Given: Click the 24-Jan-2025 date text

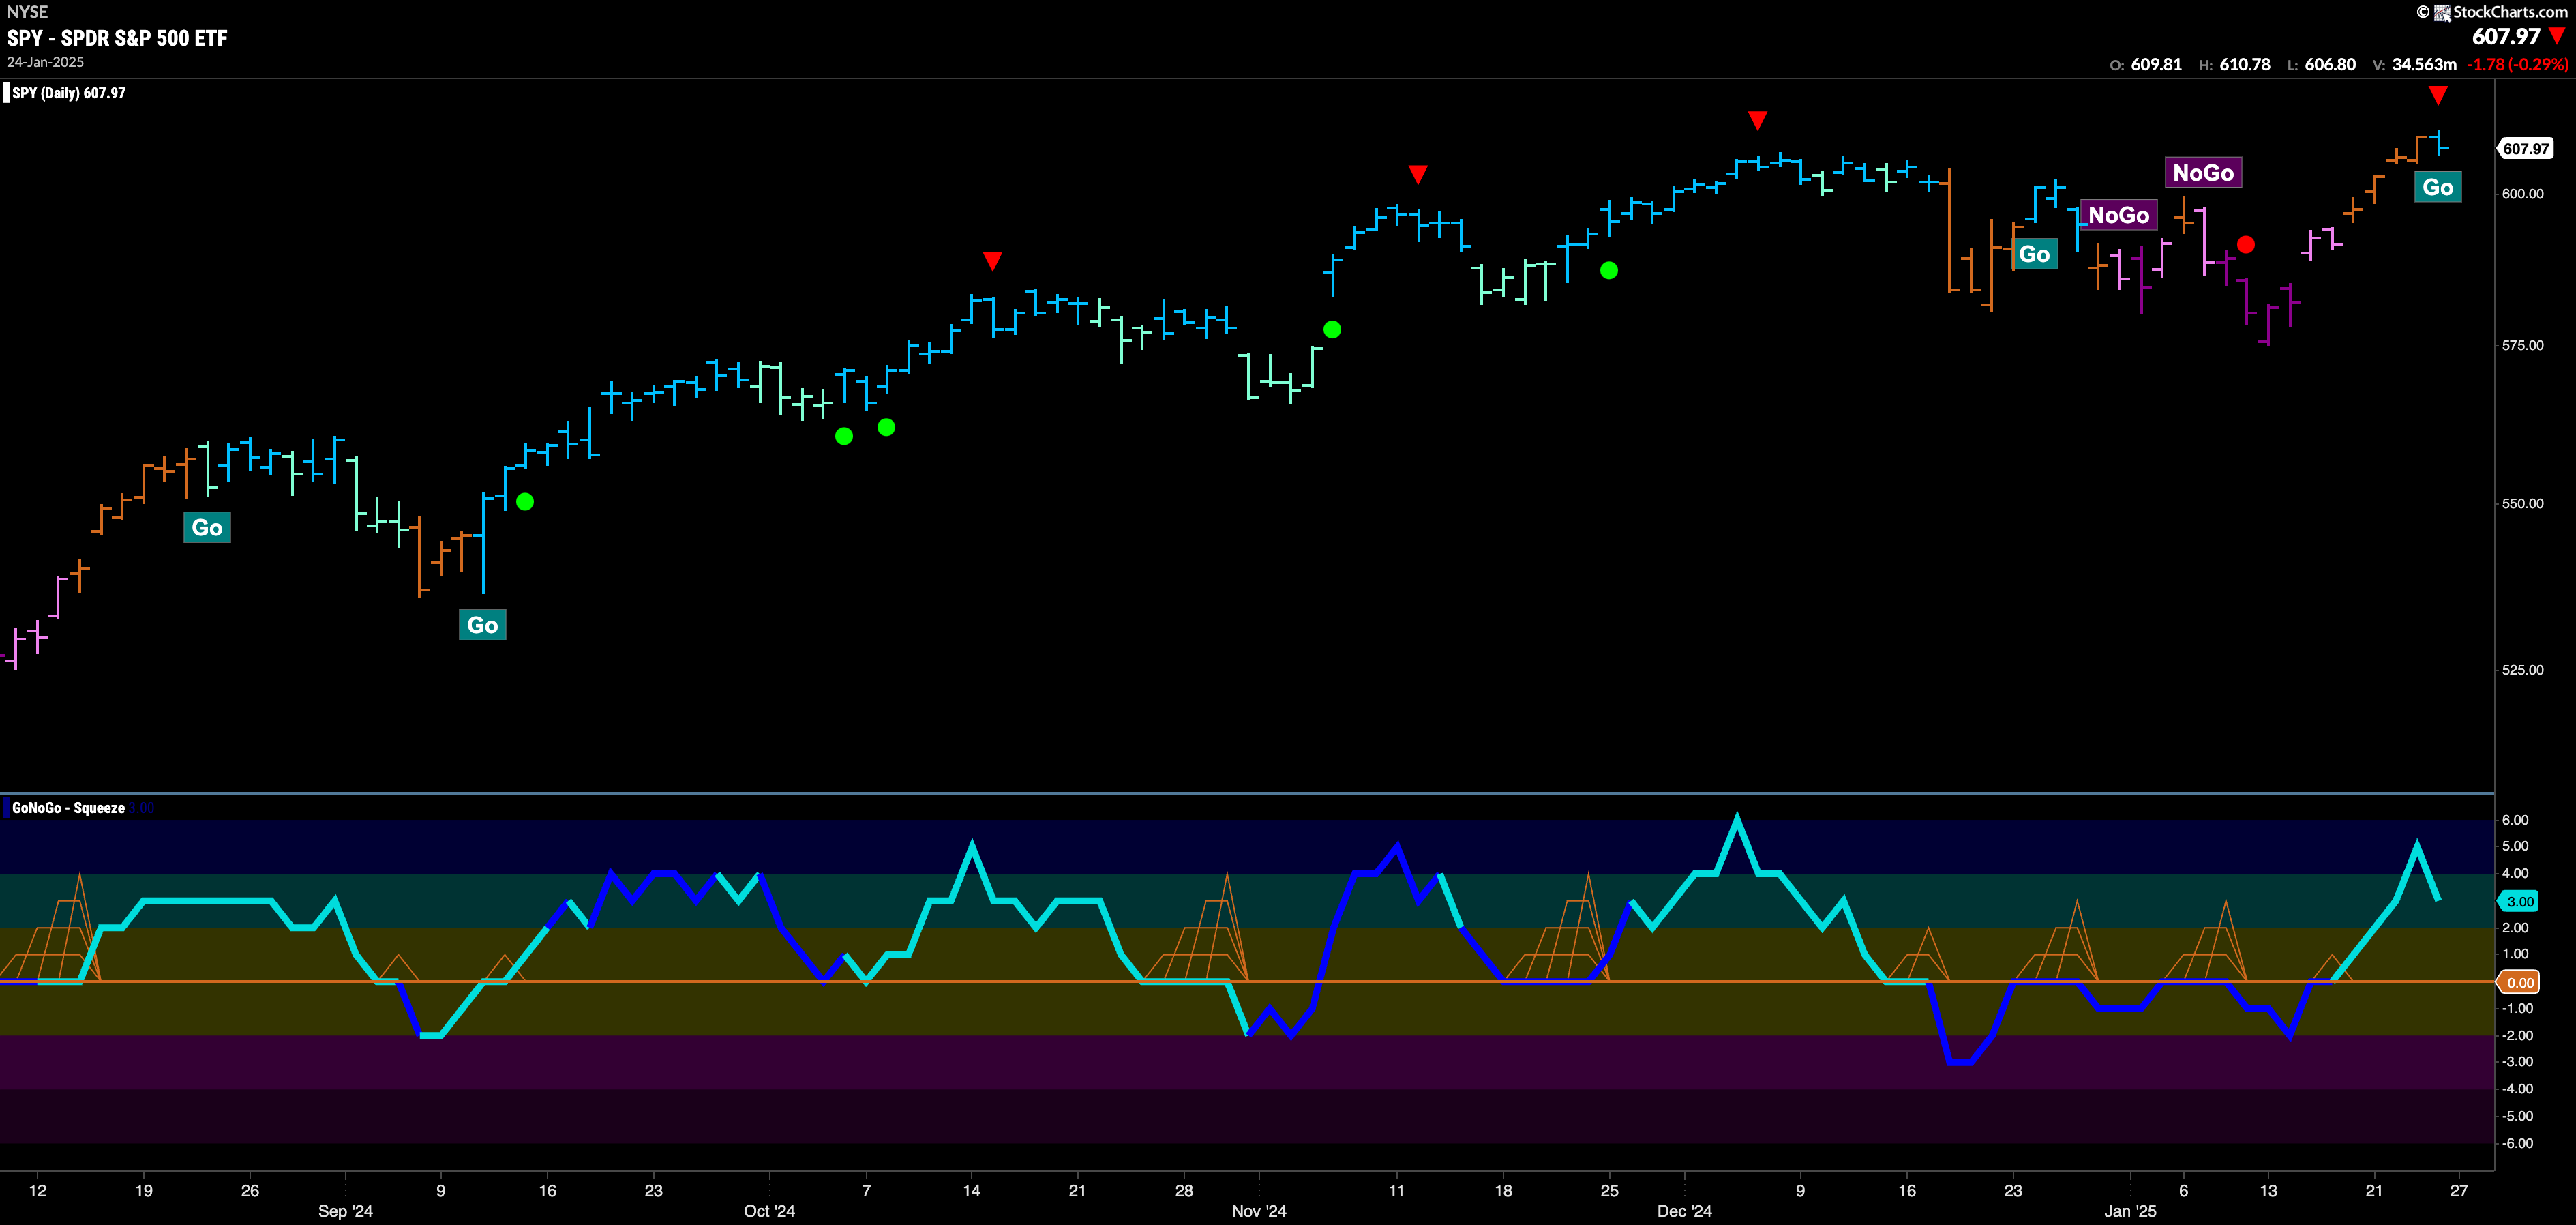Looking at the screenshot, I should tap(45, 62).
